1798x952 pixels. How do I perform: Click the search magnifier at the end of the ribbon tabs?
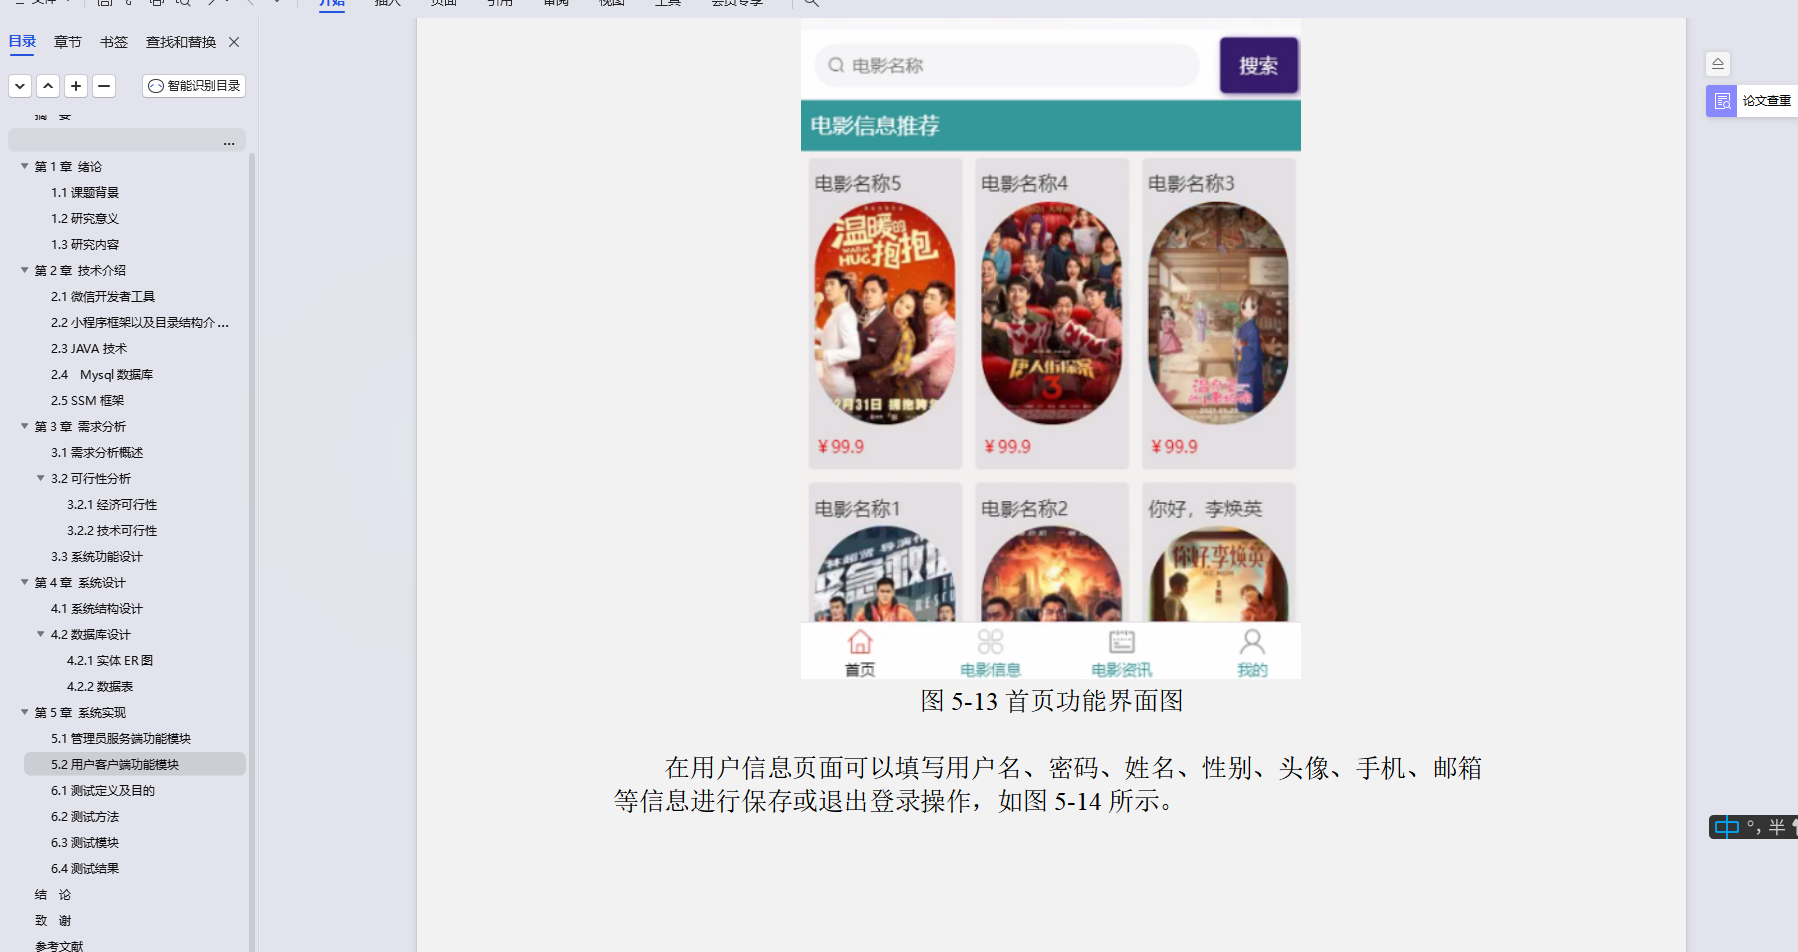point(812,4)
